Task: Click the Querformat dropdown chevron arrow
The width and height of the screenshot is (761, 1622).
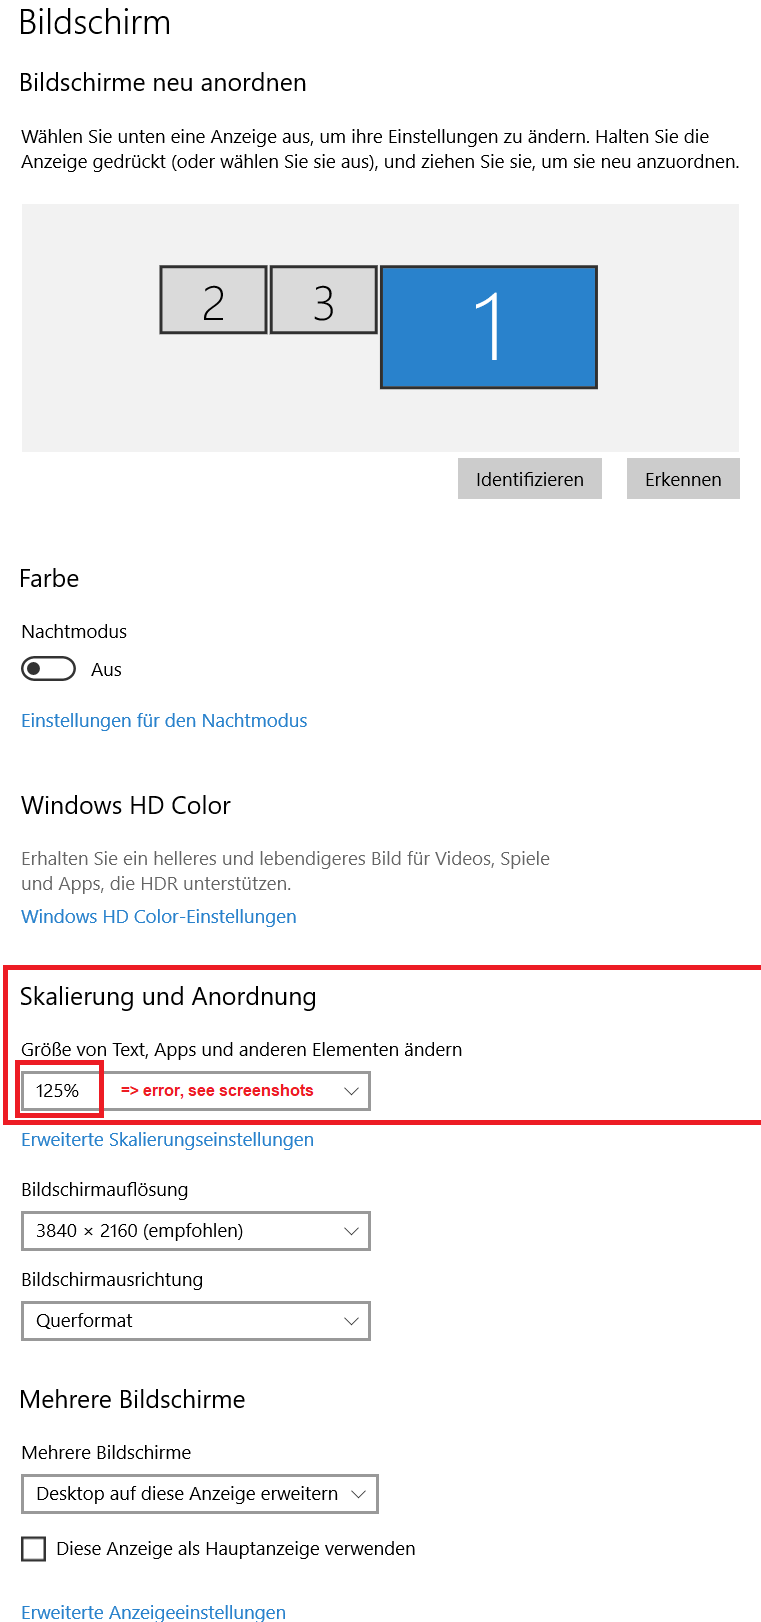Action: (x=351, y=1321)
